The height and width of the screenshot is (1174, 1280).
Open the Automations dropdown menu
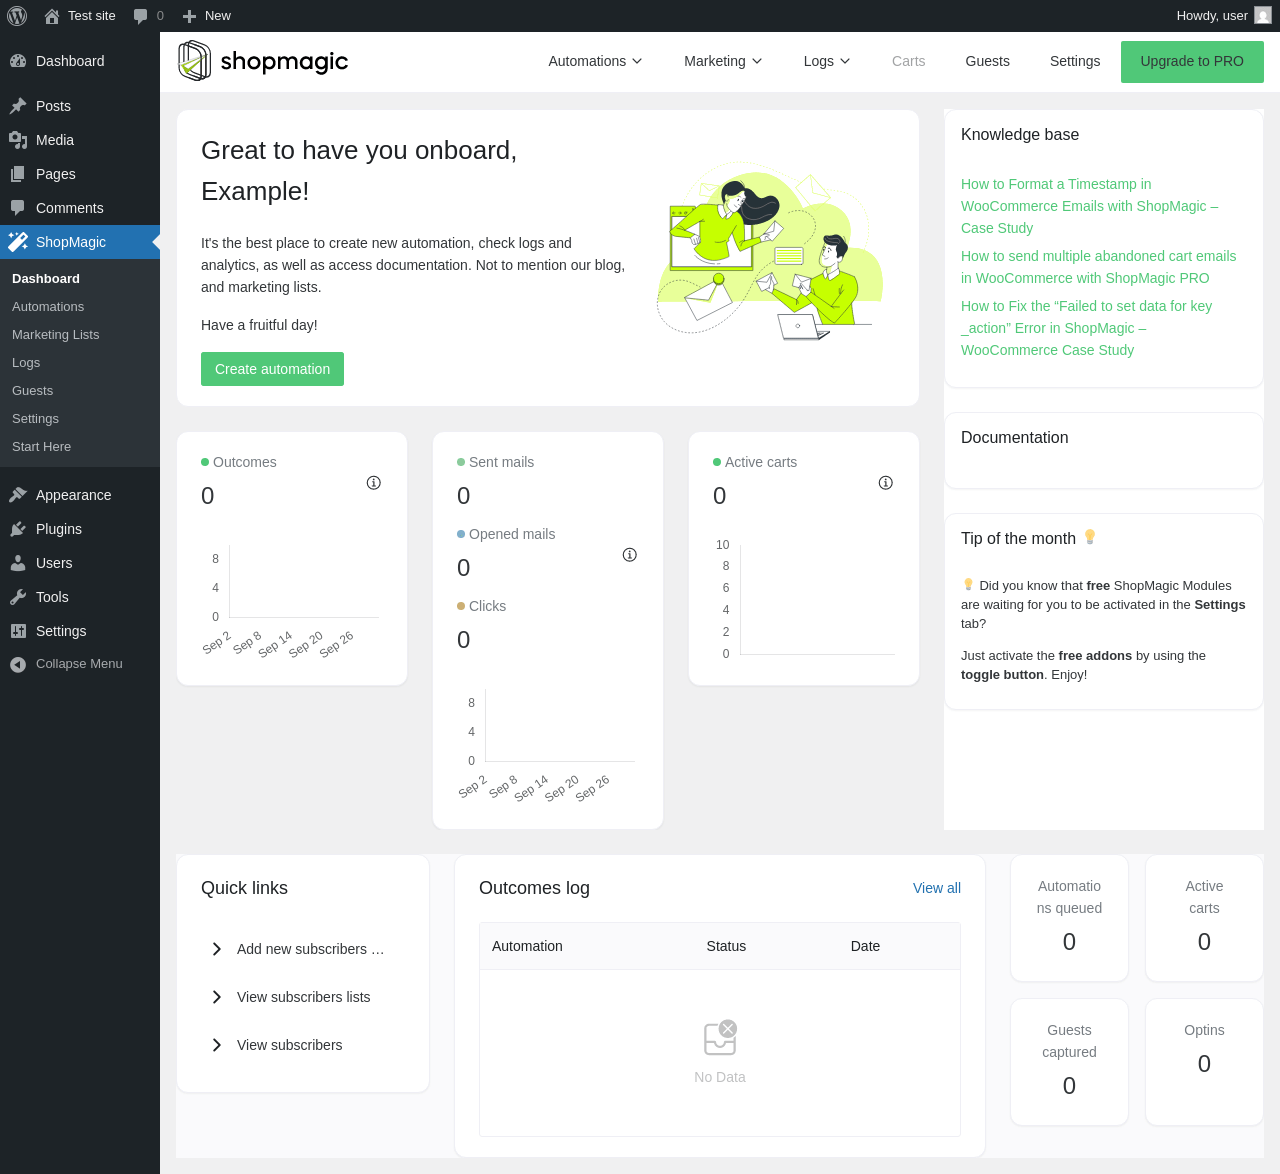pyautogui.click(x=595, y=61)
